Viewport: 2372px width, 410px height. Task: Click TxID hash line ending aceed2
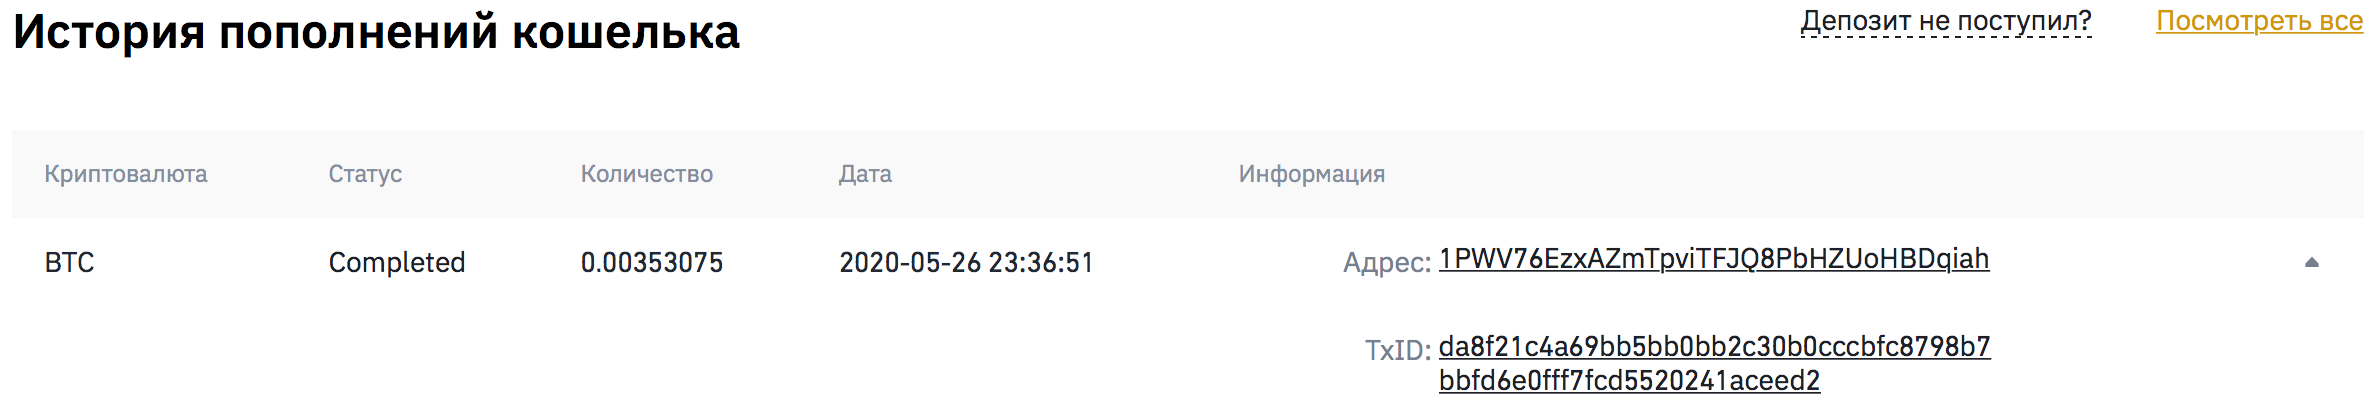[1629, 381]
